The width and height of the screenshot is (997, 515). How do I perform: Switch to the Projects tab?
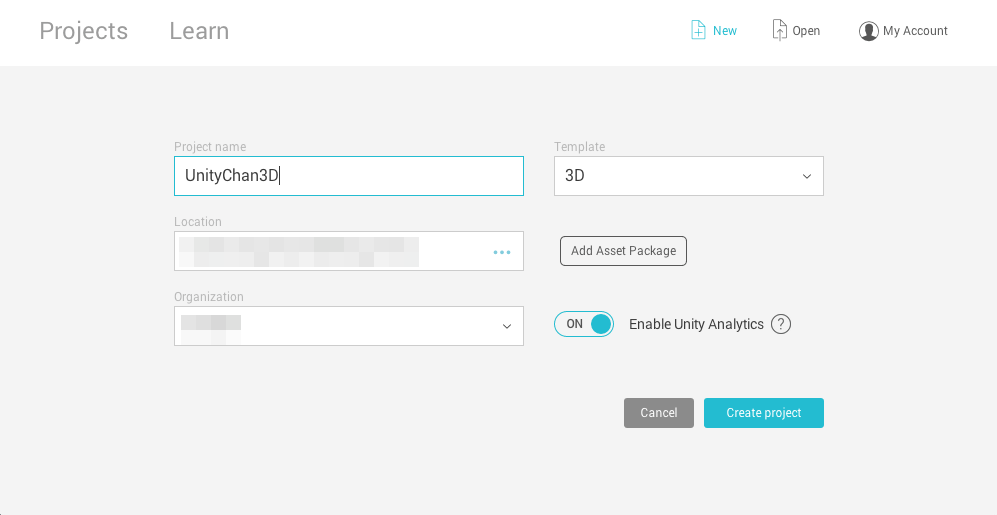(x=84, y=31)
